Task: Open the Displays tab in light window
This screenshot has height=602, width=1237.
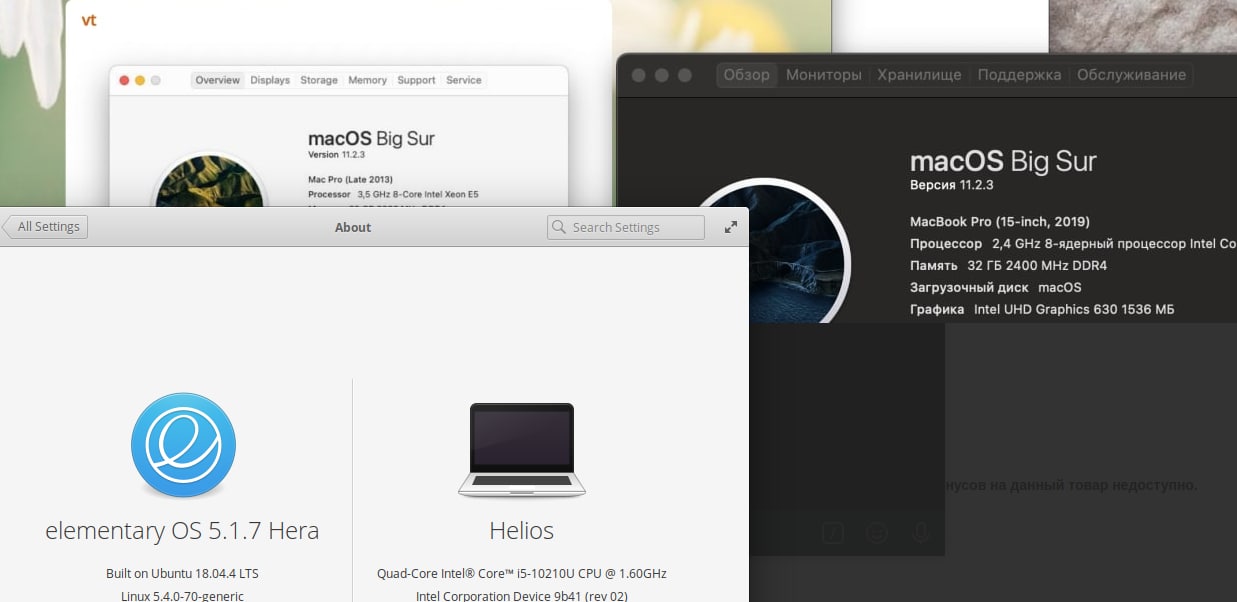Action: [270, 80]
